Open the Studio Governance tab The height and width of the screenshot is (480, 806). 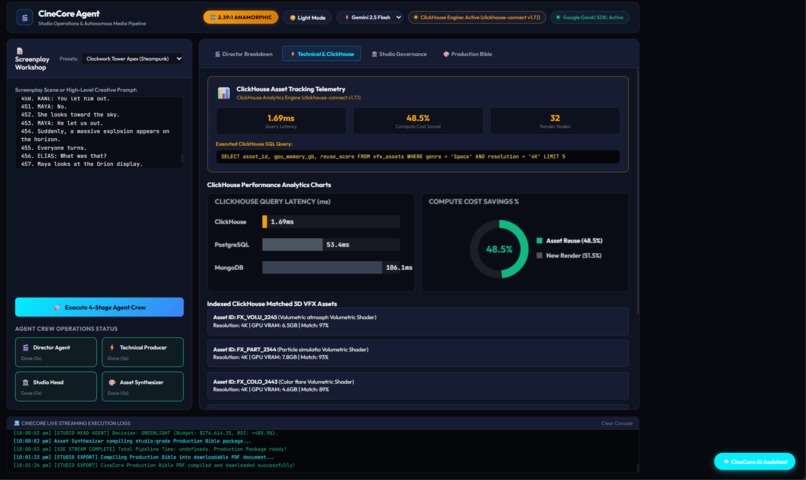click(399, 54)
